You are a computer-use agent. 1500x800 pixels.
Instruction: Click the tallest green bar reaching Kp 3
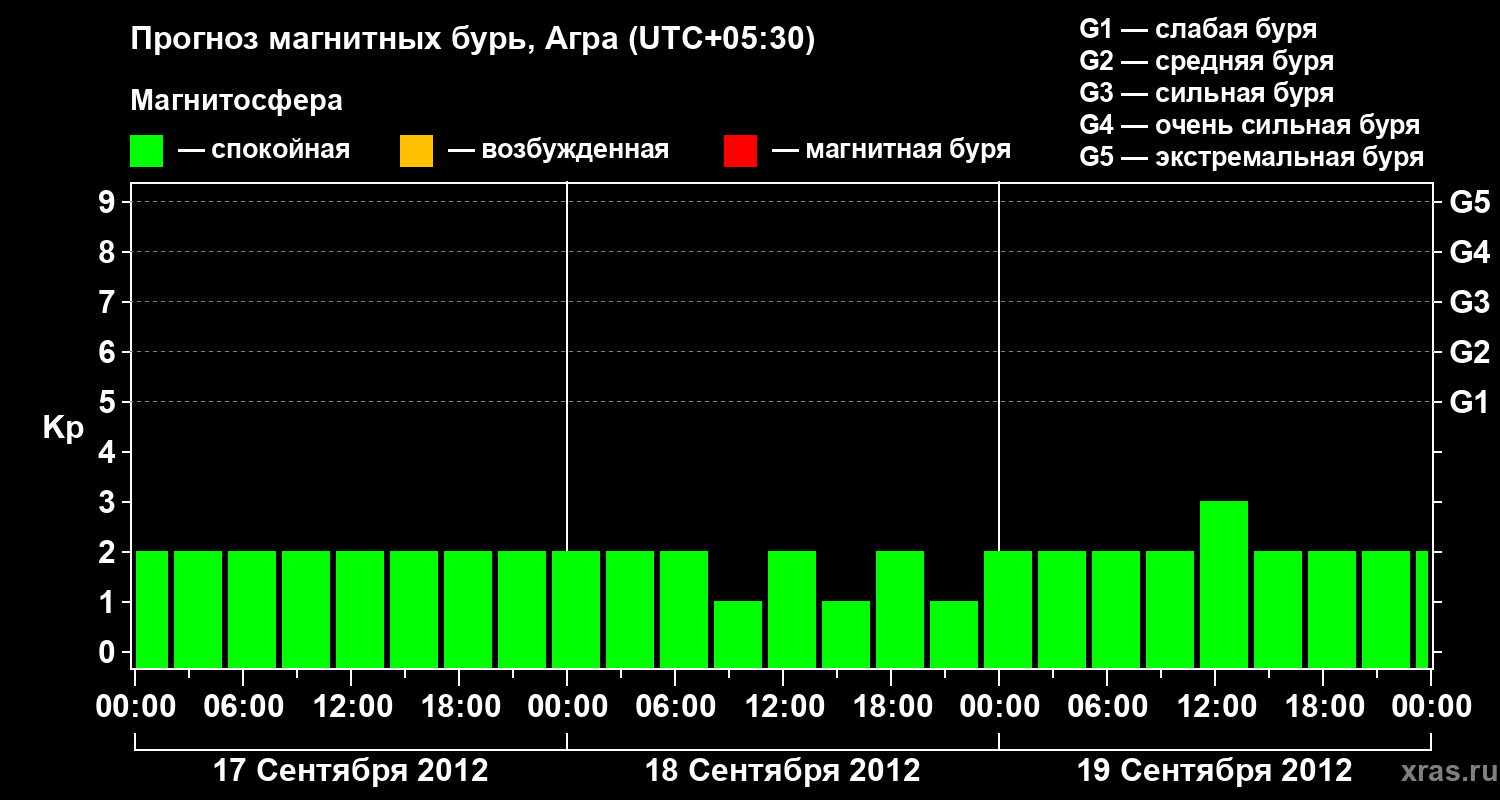pos(1224,584)
